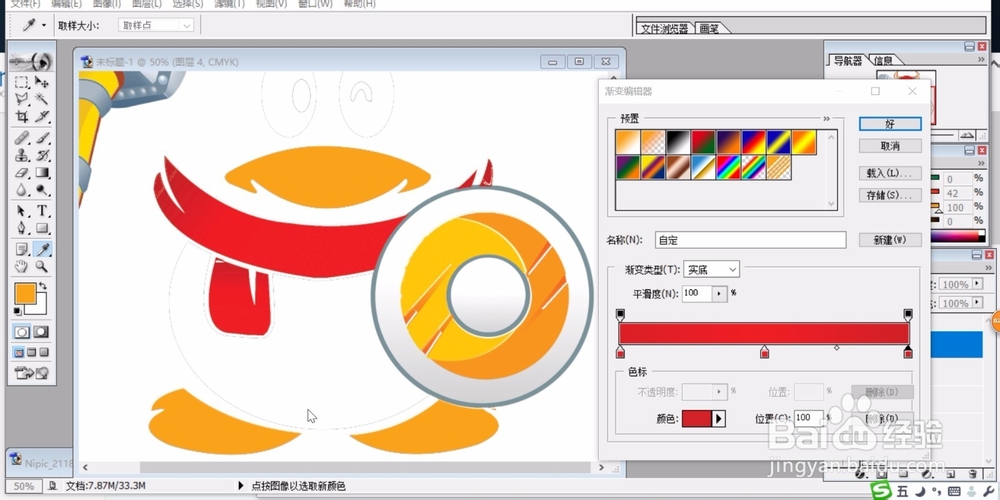Switch to the 文件浏览器 tab
Screen dimensions: 1000x500
click(665, 29)
